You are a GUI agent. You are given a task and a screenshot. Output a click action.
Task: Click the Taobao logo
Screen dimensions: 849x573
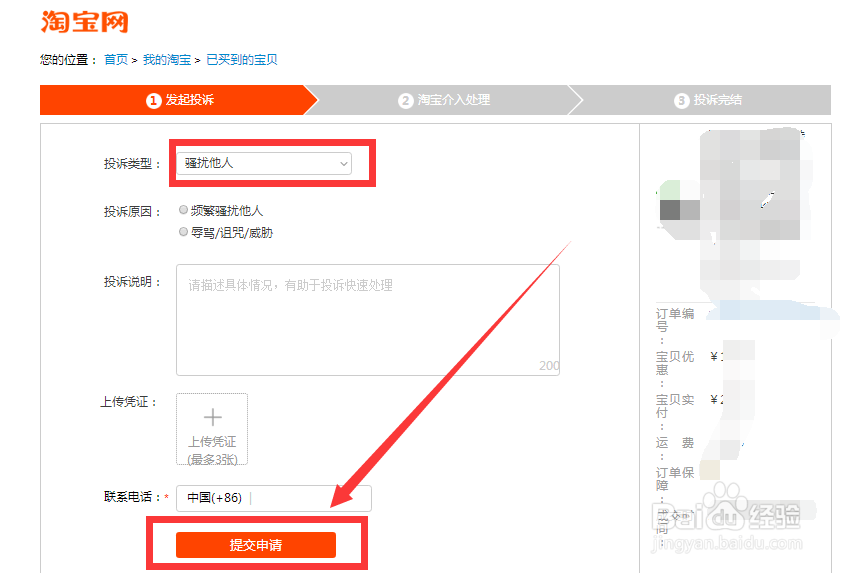pyautogui.click(x=84, y=22)
